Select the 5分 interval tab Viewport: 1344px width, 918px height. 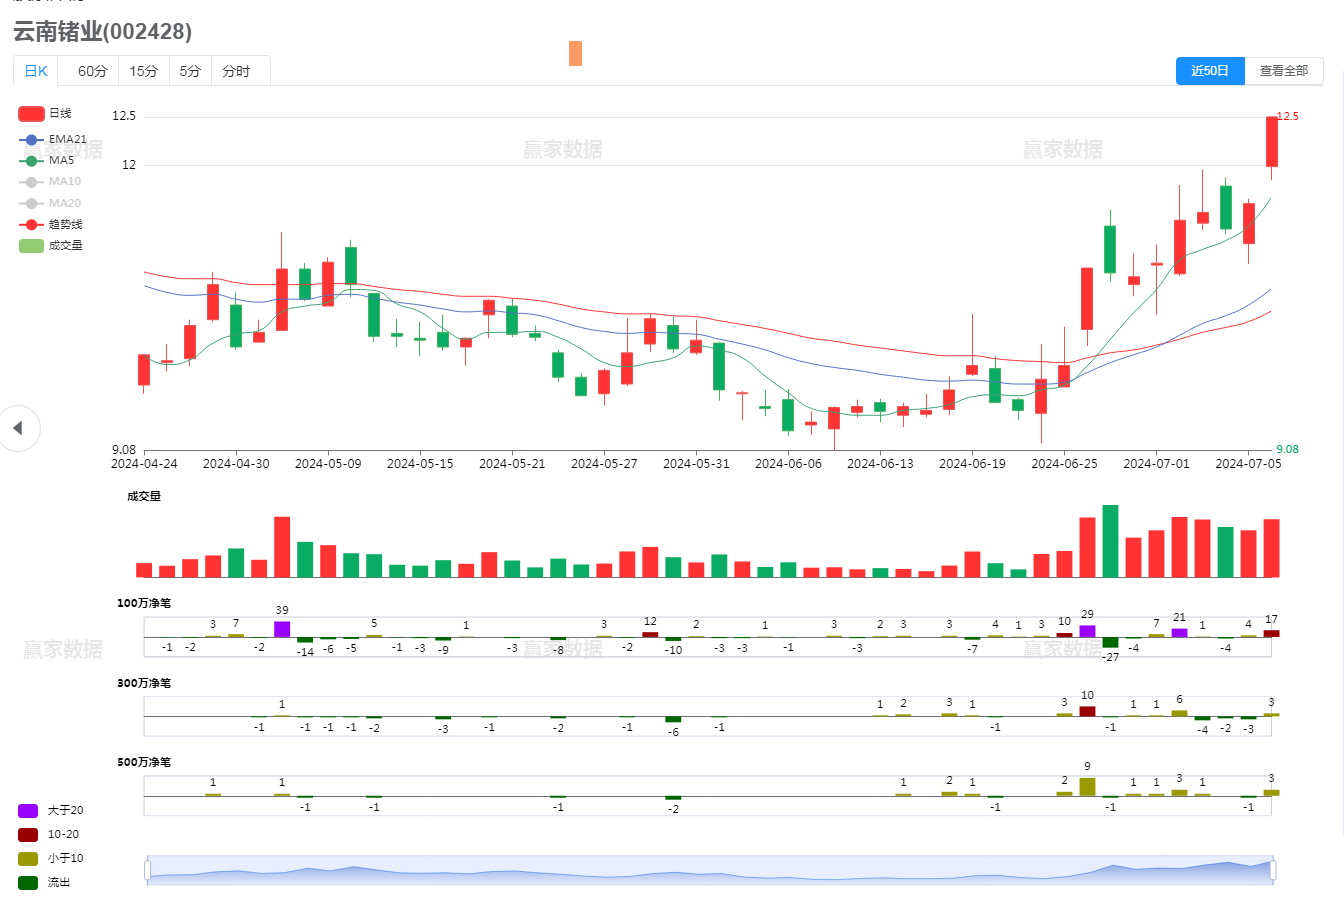pos(190,71)
